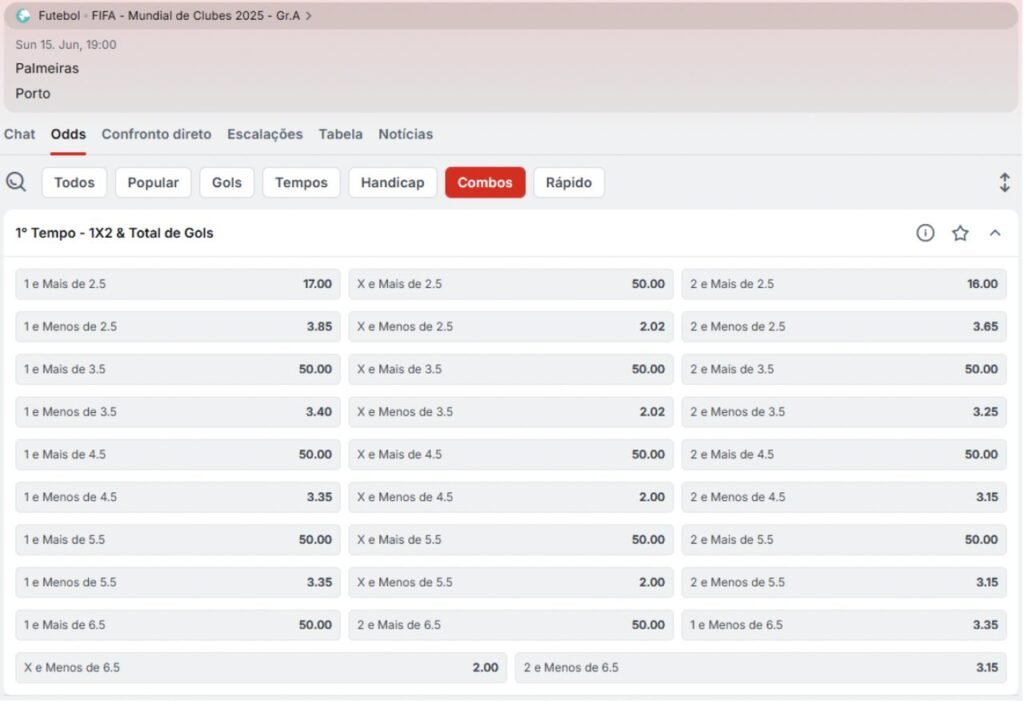The width and height of the screenshot is (1024, 701).
Task: Open the Notícias tab
Action: tap(405, 134)
